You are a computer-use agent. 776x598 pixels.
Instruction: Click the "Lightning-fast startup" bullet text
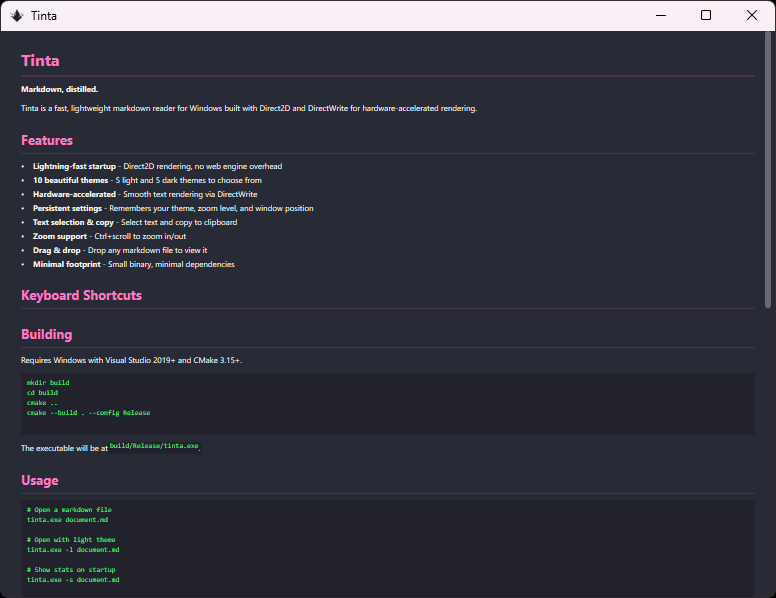point(74,166)
